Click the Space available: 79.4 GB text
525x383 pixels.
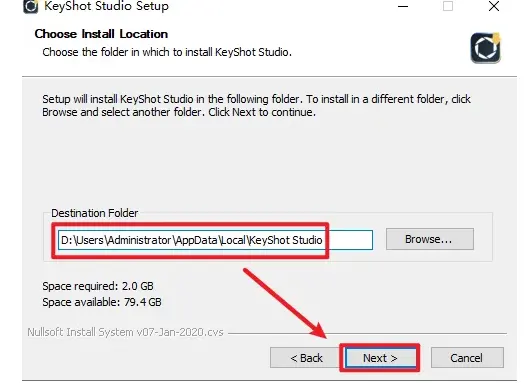tap(102, 302)
